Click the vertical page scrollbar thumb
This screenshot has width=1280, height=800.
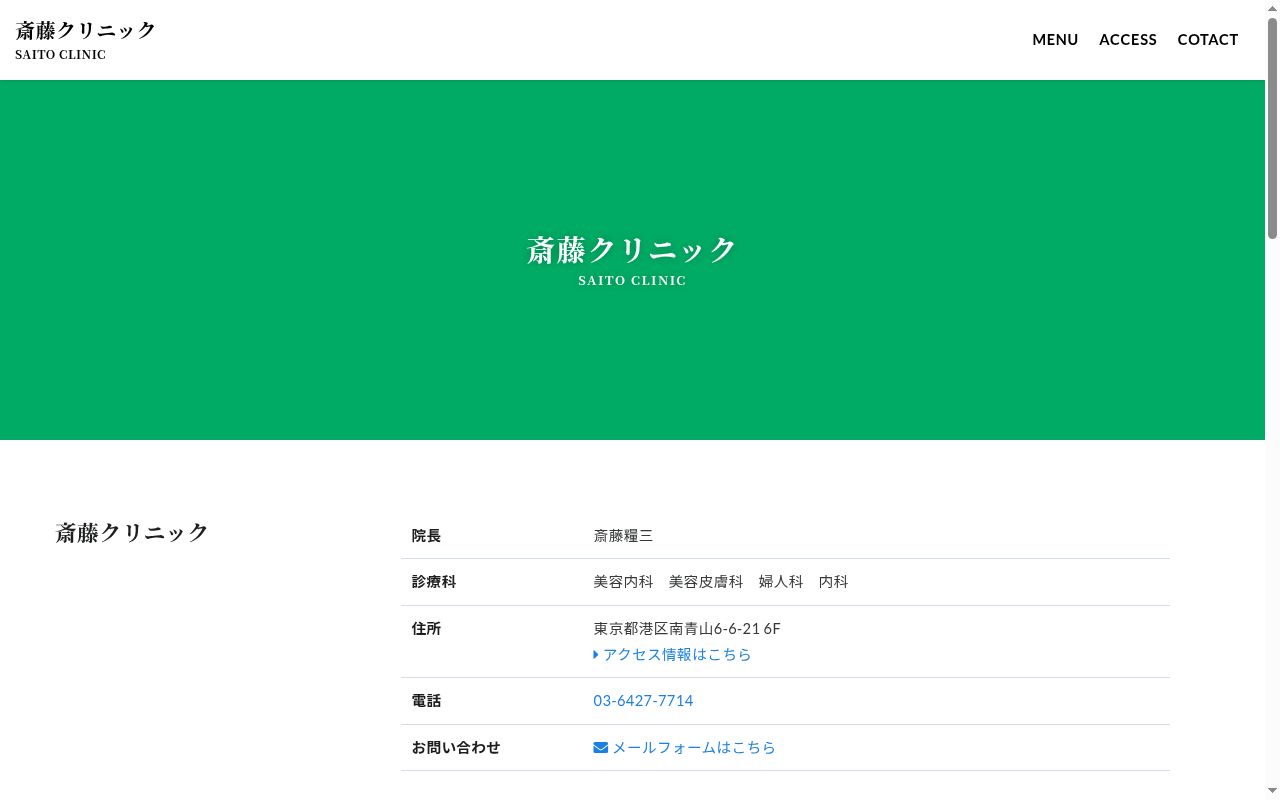tap(1272, 128)
